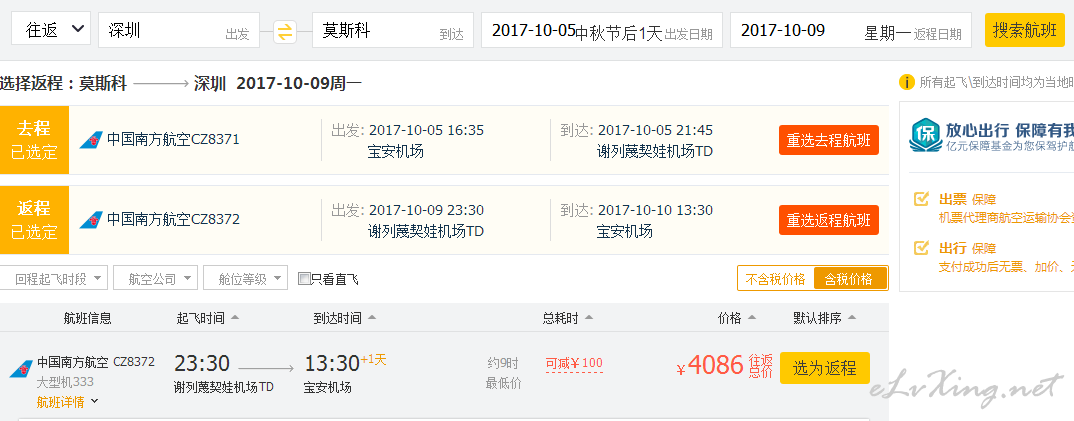Click 重选去程航班 button
Viewport: 1074px width, 421px height.
828,140
